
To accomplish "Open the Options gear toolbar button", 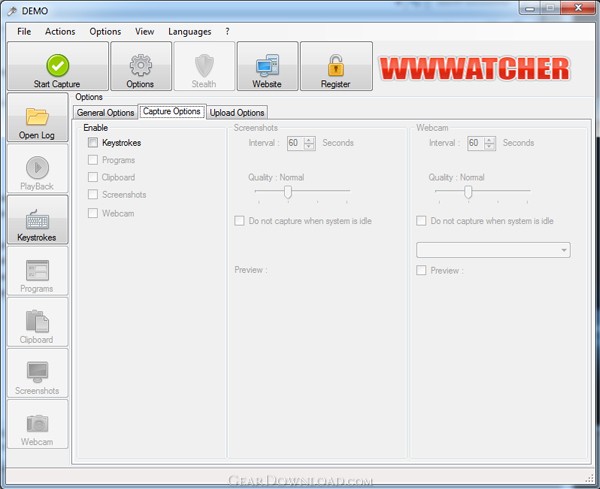I will pyautogui.click(x=141, y=66).
